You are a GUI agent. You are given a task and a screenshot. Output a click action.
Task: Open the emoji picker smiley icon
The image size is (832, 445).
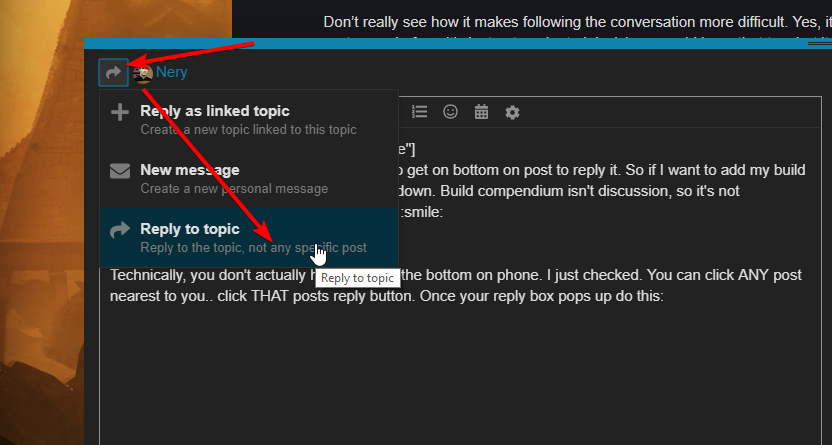[451, 112]
